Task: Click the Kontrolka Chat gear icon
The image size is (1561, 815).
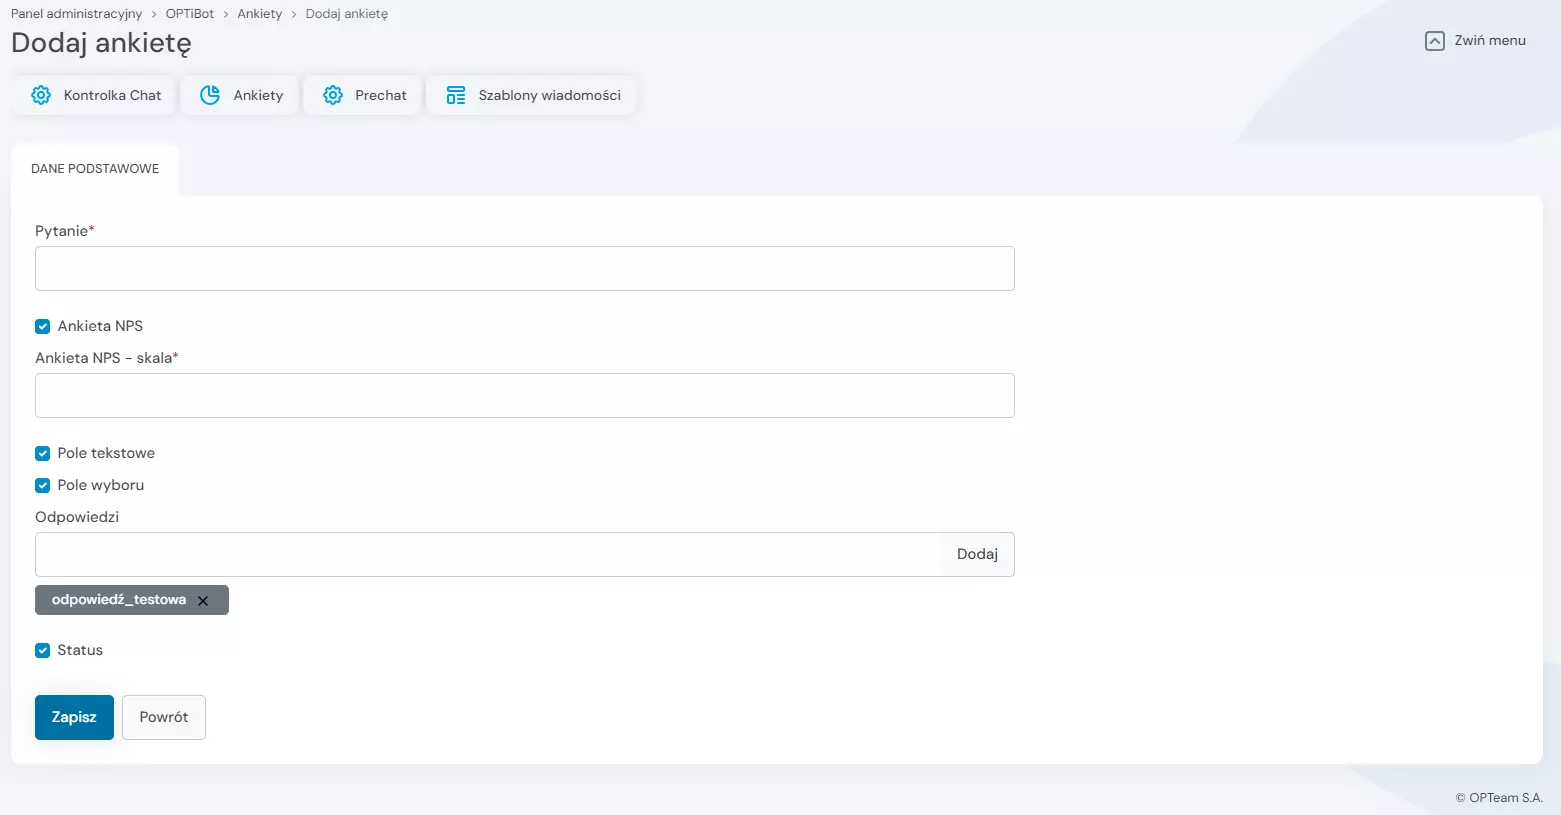Action: click(41, 95)
